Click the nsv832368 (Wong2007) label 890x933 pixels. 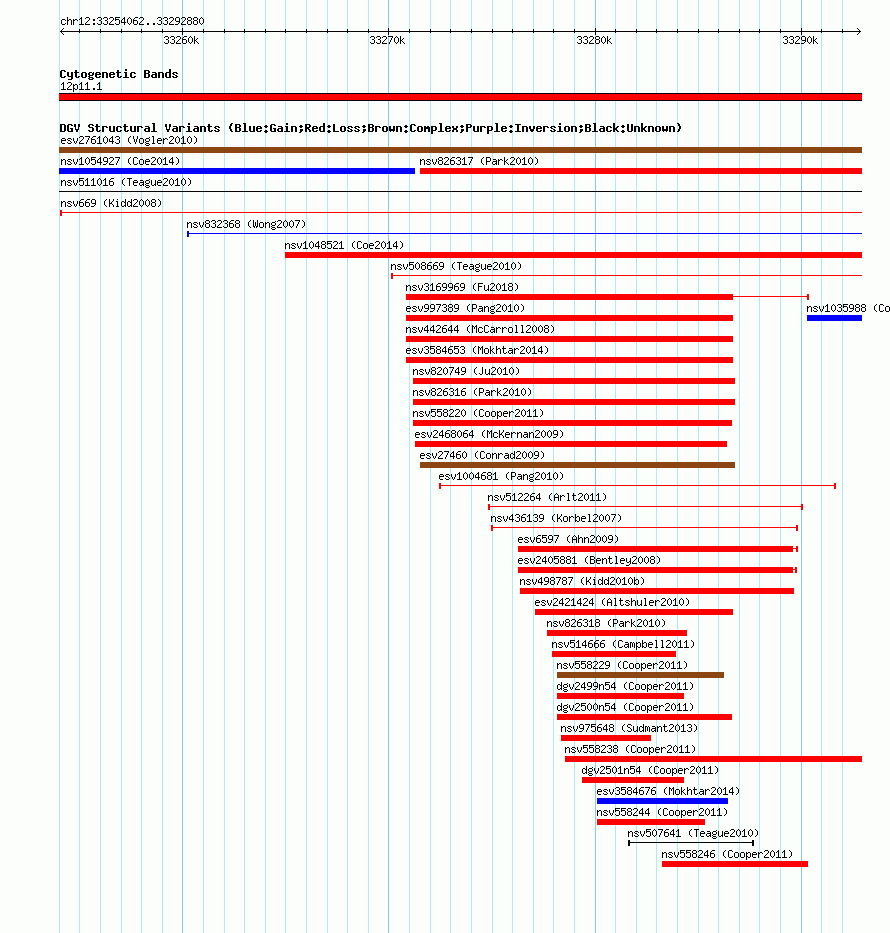pos(246,224)
